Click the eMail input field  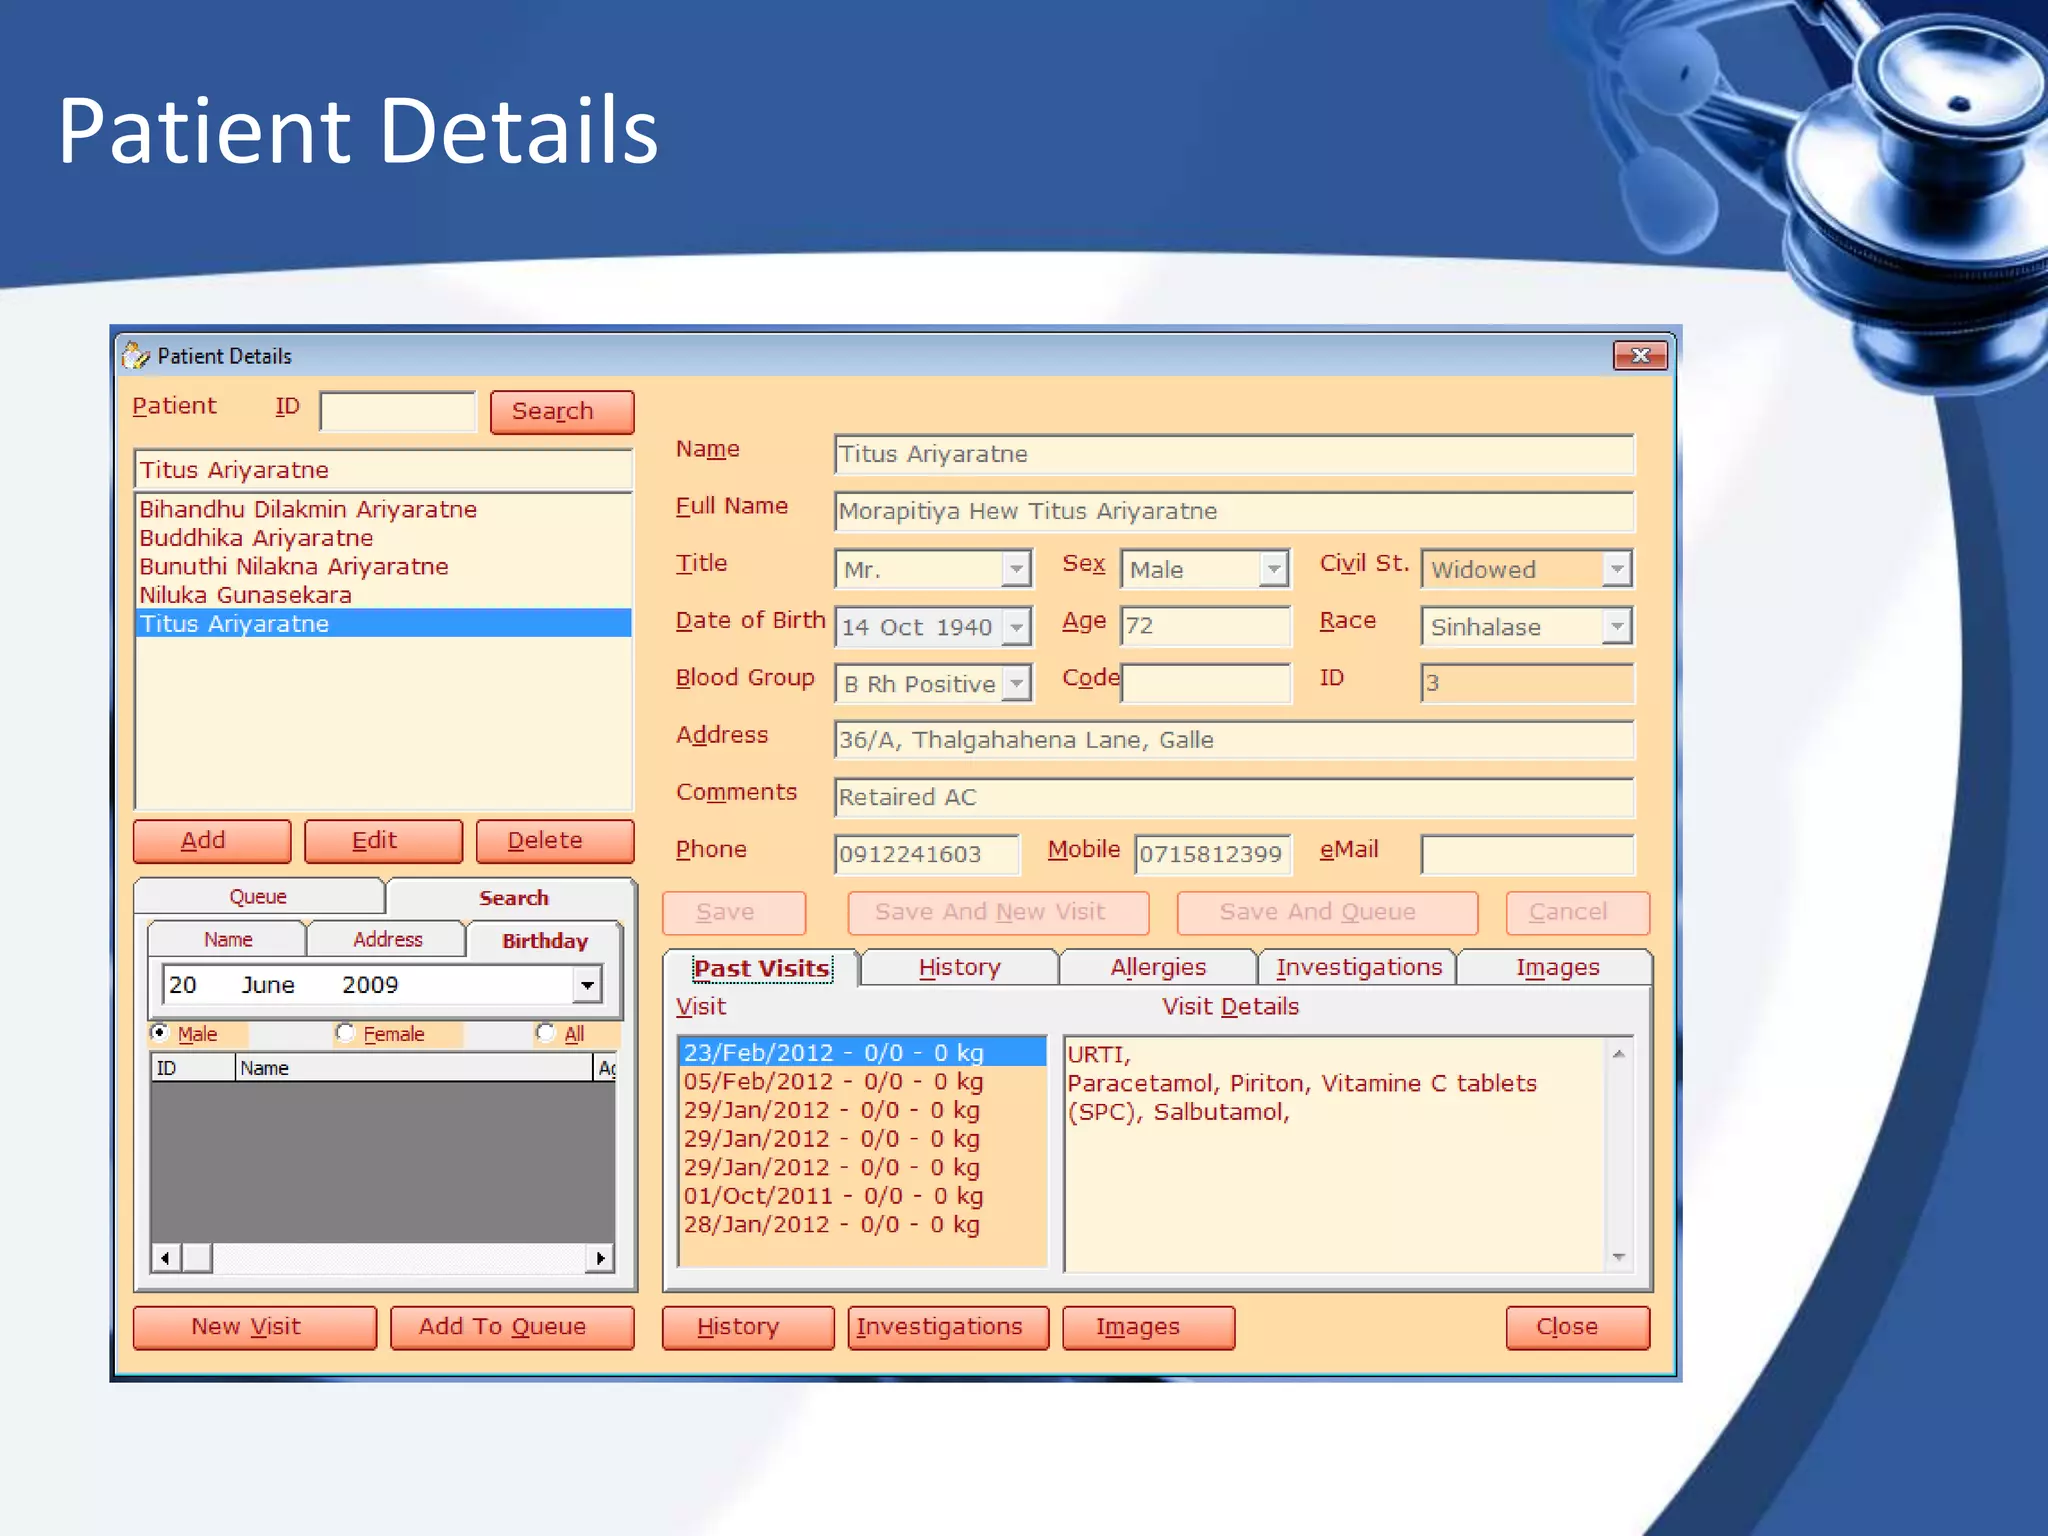click(1527, 854)
